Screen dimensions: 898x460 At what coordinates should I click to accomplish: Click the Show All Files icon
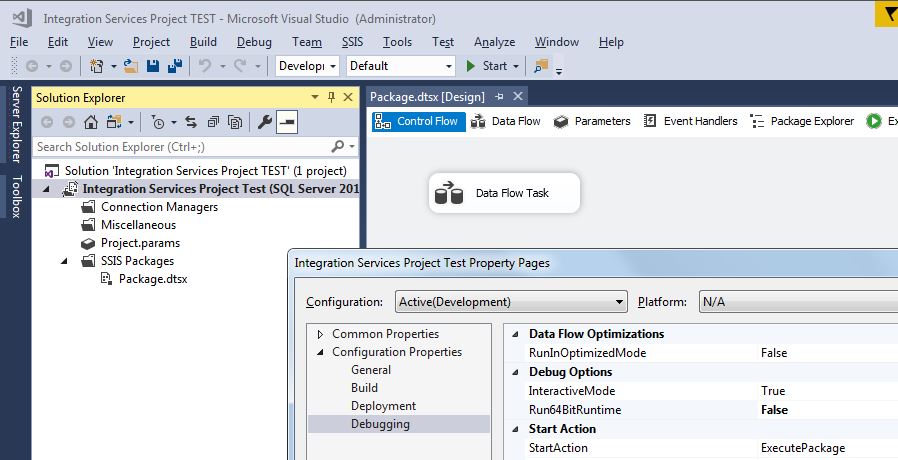click(235, 122)
